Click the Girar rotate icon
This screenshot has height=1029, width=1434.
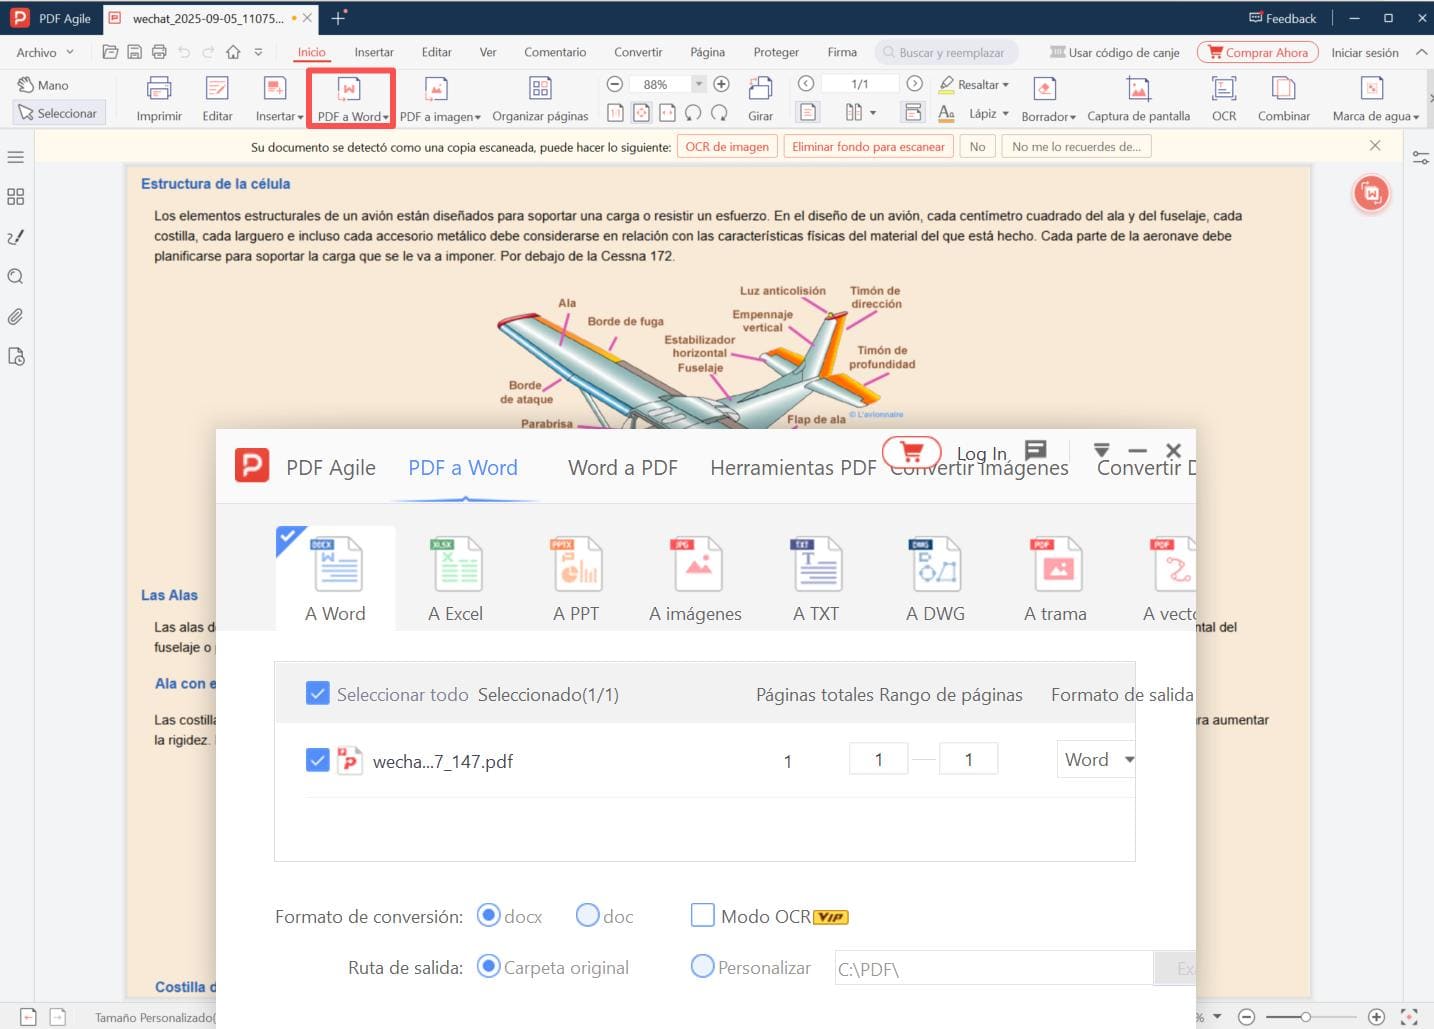click(760, 90)
